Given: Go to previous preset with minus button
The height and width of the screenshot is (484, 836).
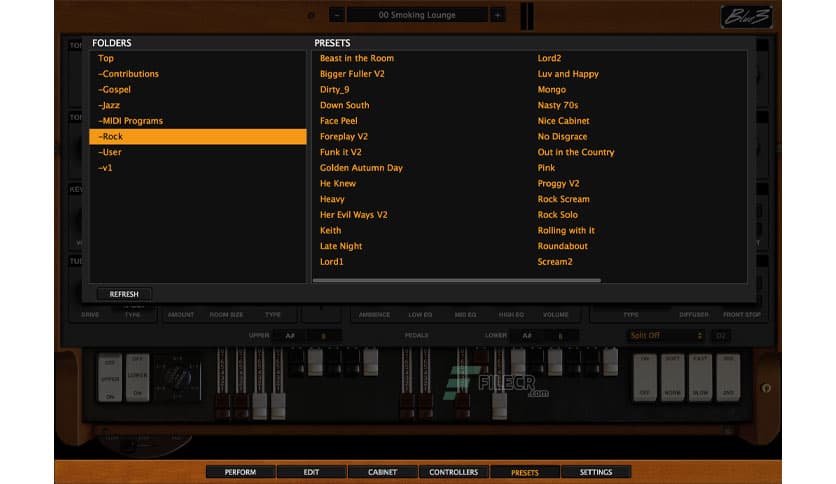Looking at the screenshot, I should pyautogui.click(x=336, y=15).
